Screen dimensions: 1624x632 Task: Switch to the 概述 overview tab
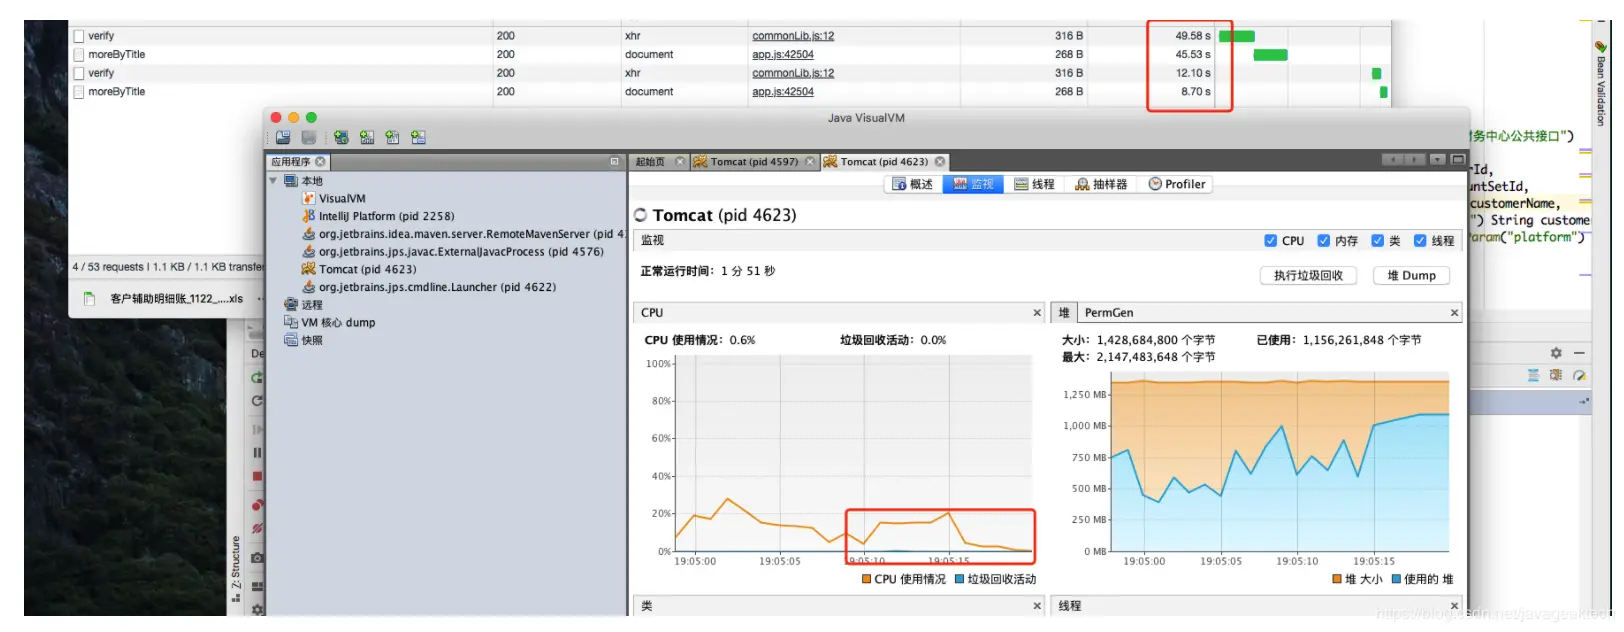click(913, 184)
